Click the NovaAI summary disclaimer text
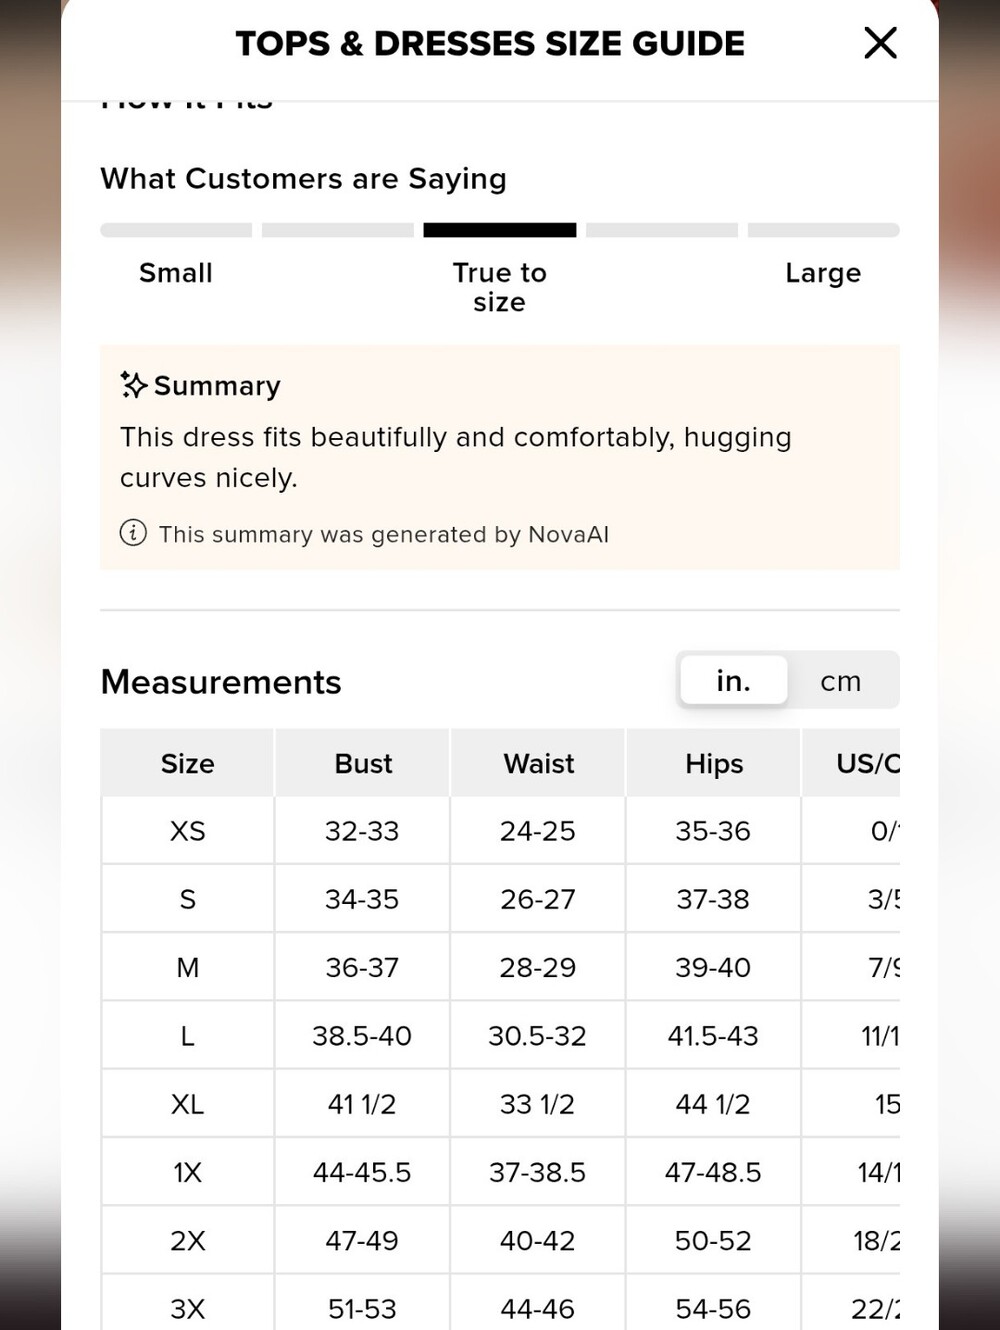The height and width of the screenshot is (1330, 1000). (x=384, y=534)
